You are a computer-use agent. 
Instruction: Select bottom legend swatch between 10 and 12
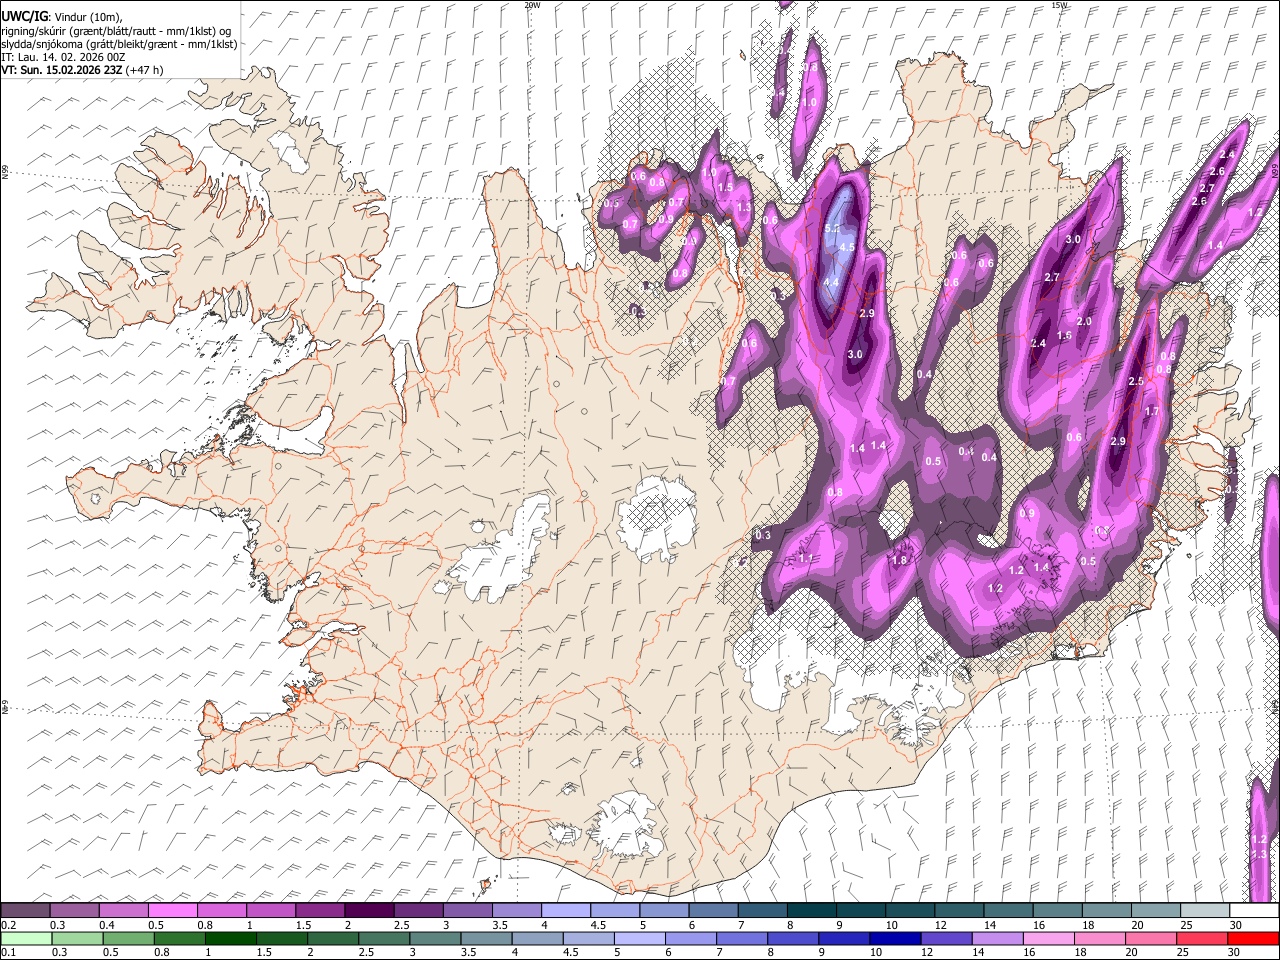896,938
